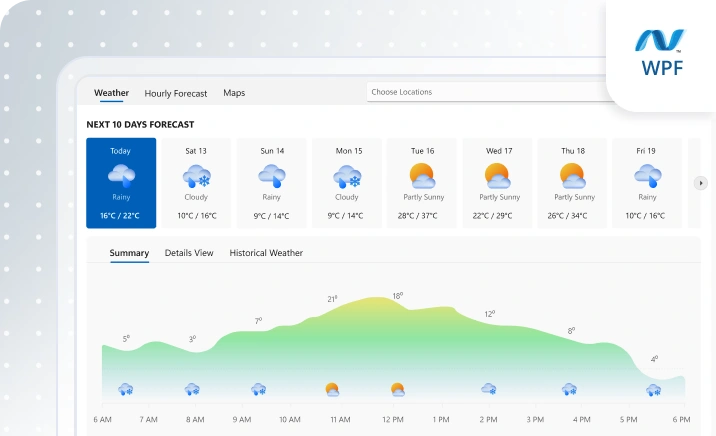Click the sun icon above 11 AM
716x436 pixels.
(332, 389)
